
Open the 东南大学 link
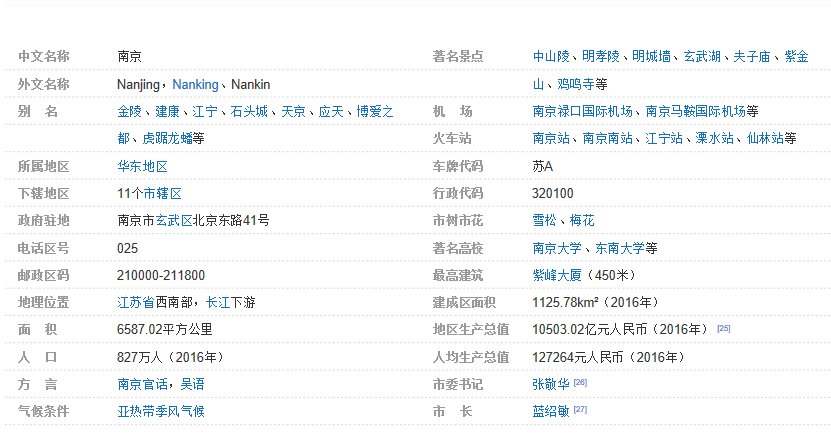pos(620,248)
